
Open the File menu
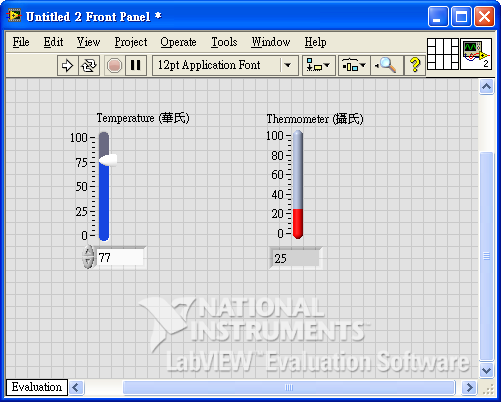(x=21, y=42)
